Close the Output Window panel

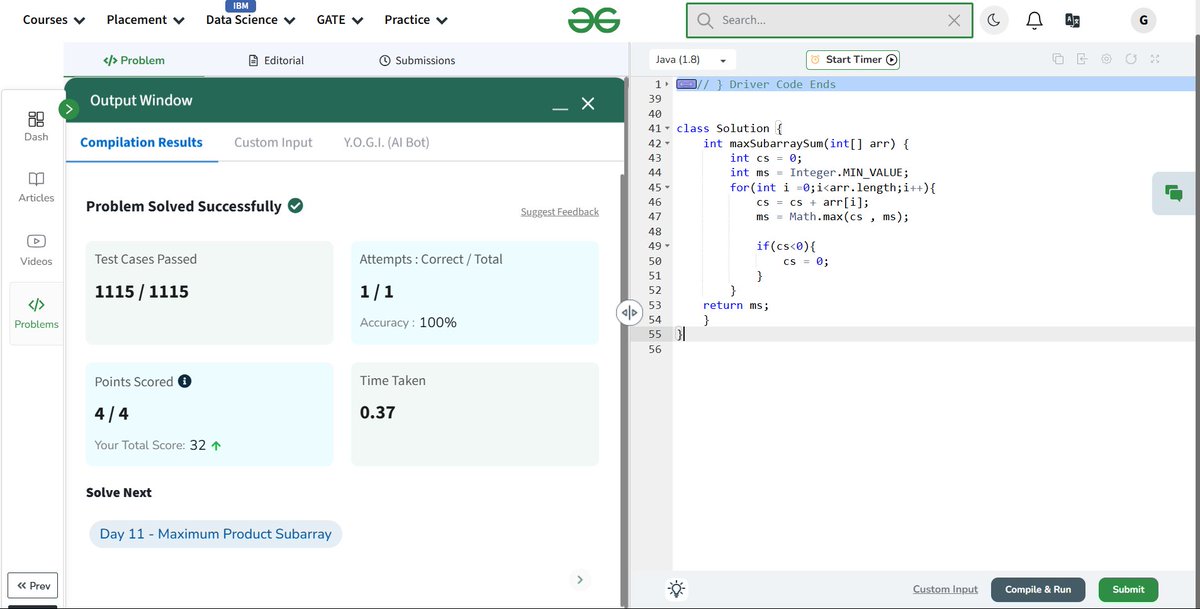588,103
